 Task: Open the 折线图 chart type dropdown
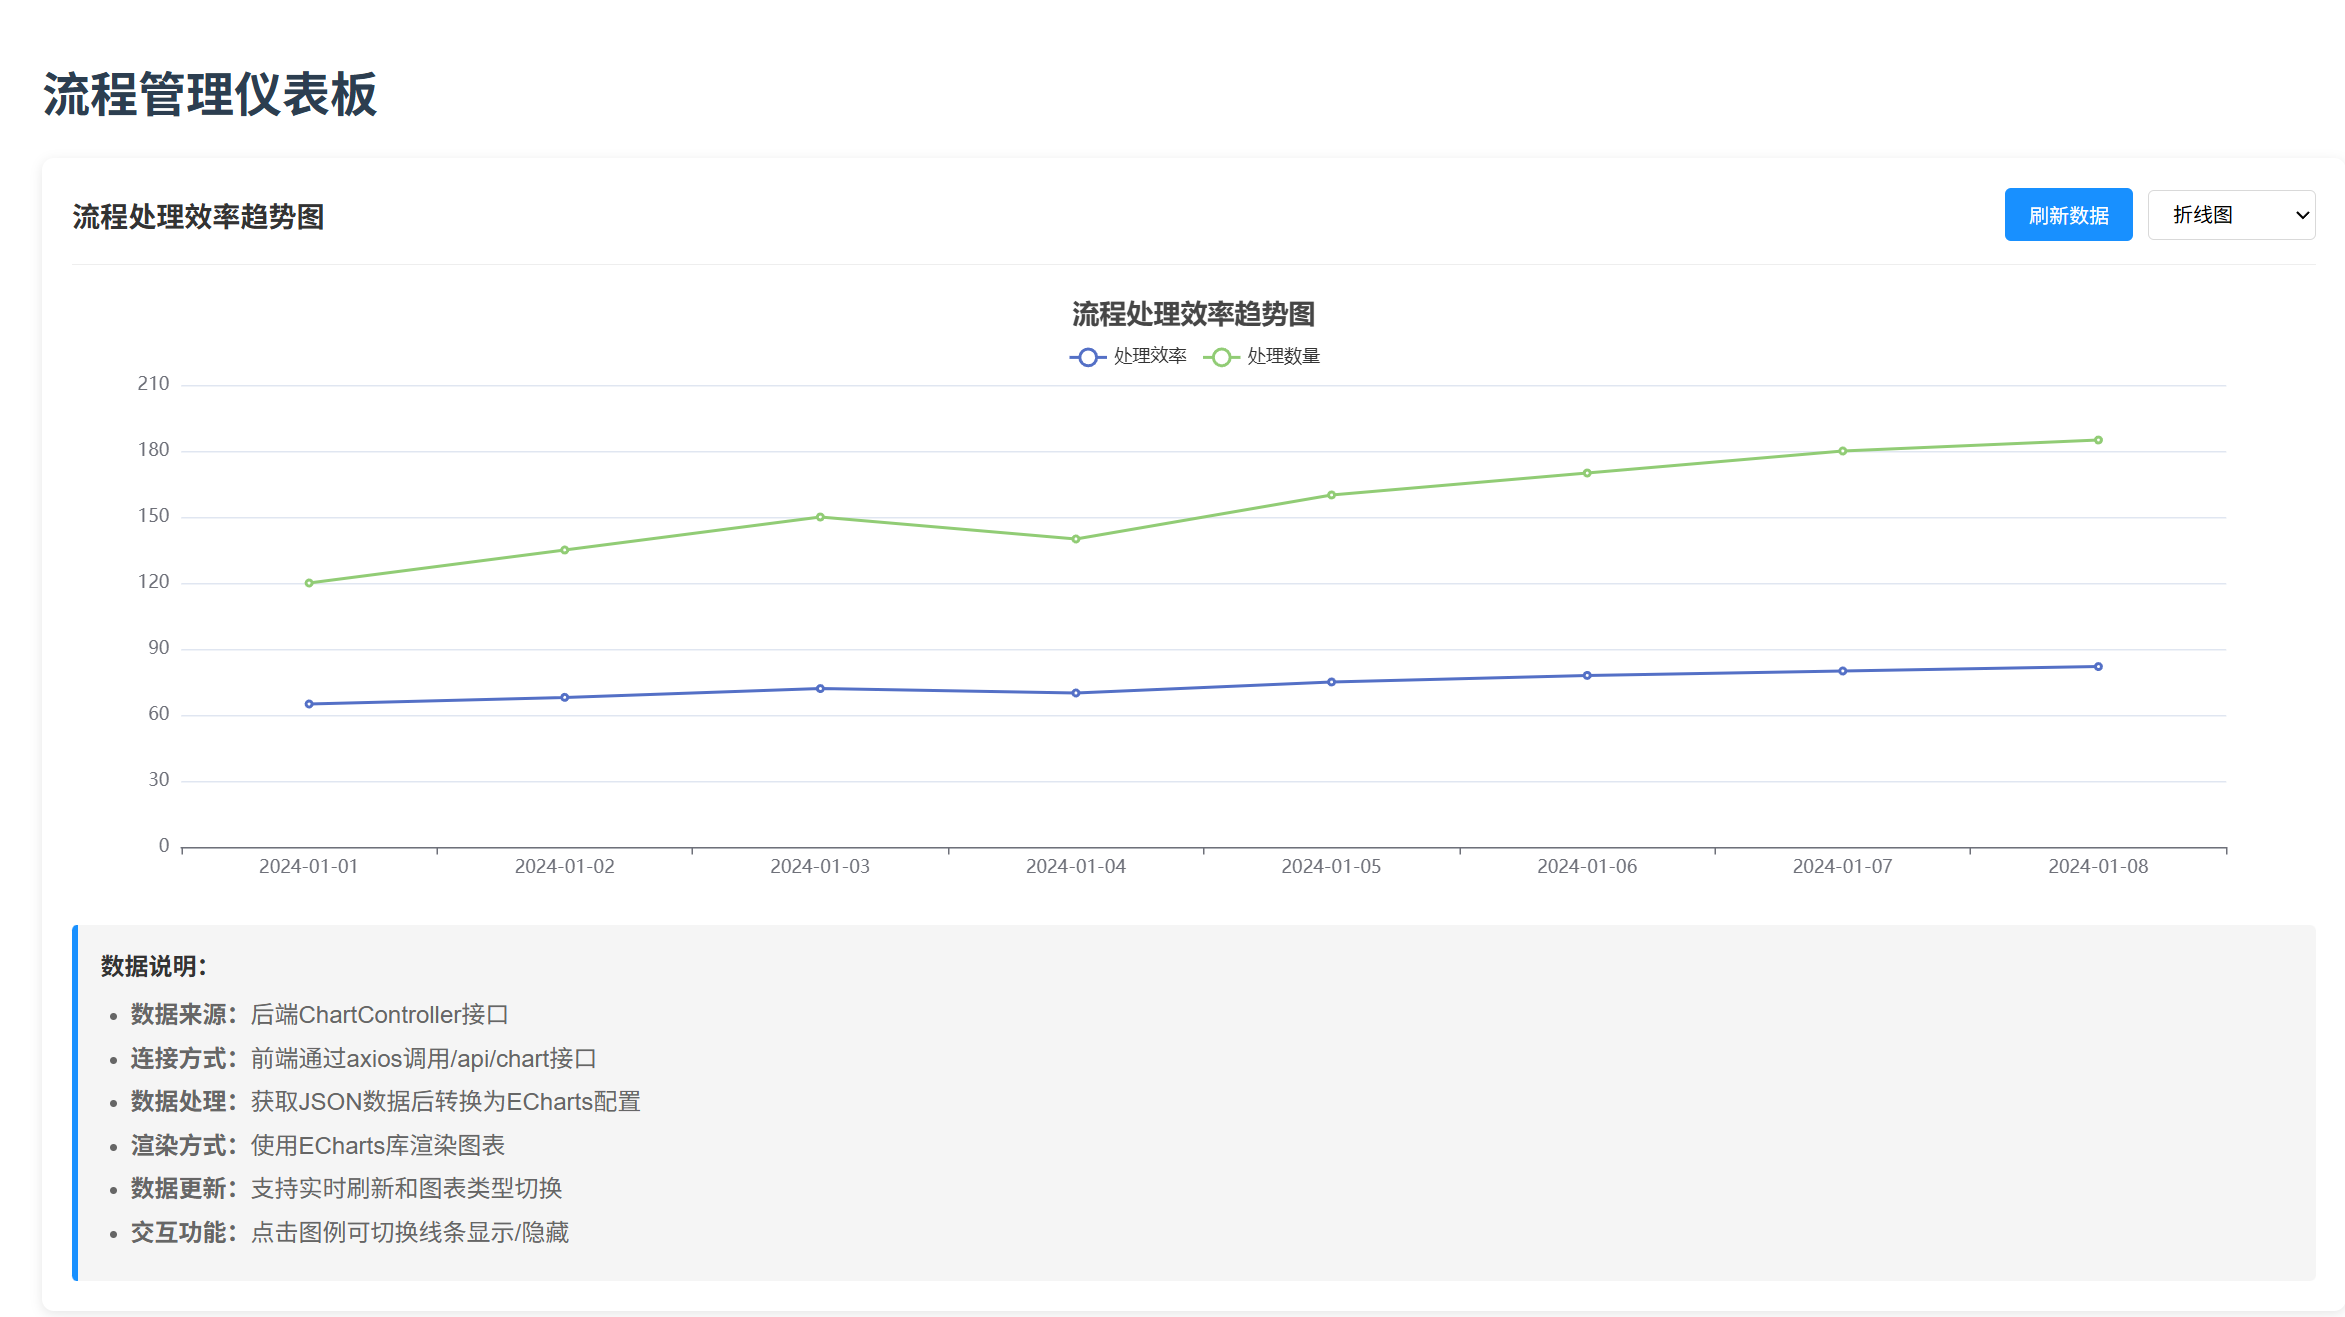point(2229,215)
